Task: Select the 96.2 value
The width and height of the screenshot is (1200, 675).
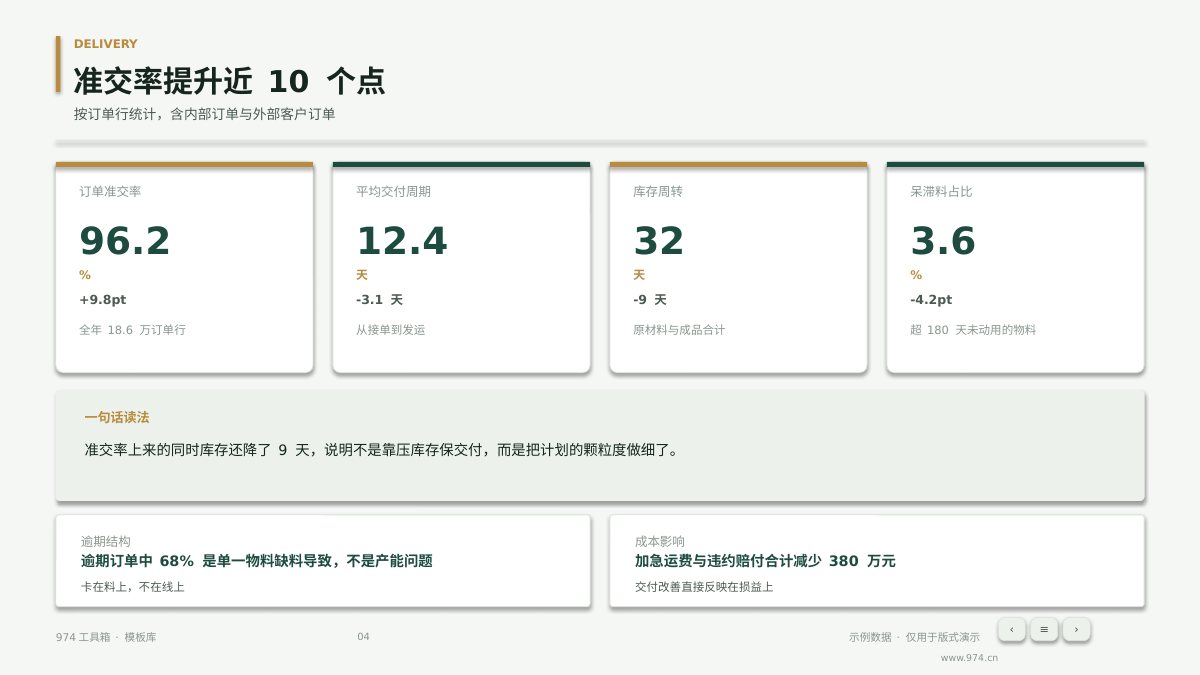Action: point(125,241)
